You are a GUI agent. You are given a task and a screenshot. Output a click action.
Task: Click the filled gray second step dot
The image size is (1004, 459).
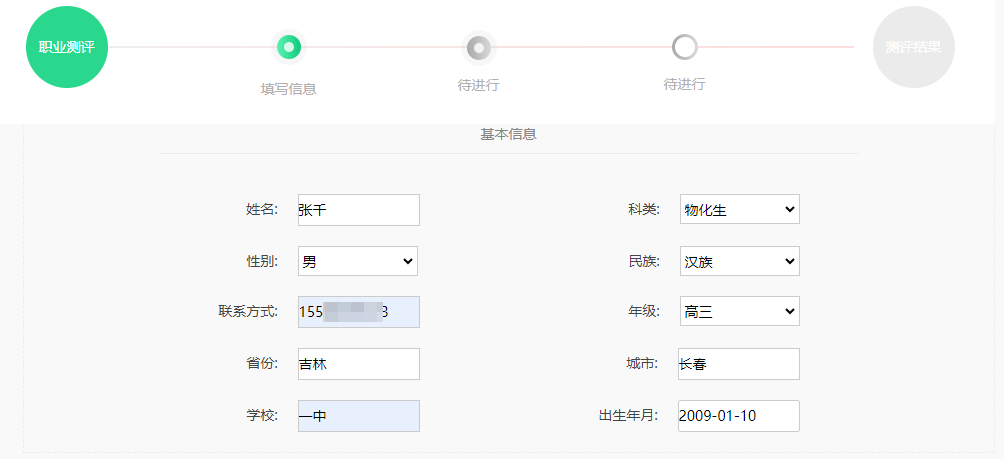(479, 47)
